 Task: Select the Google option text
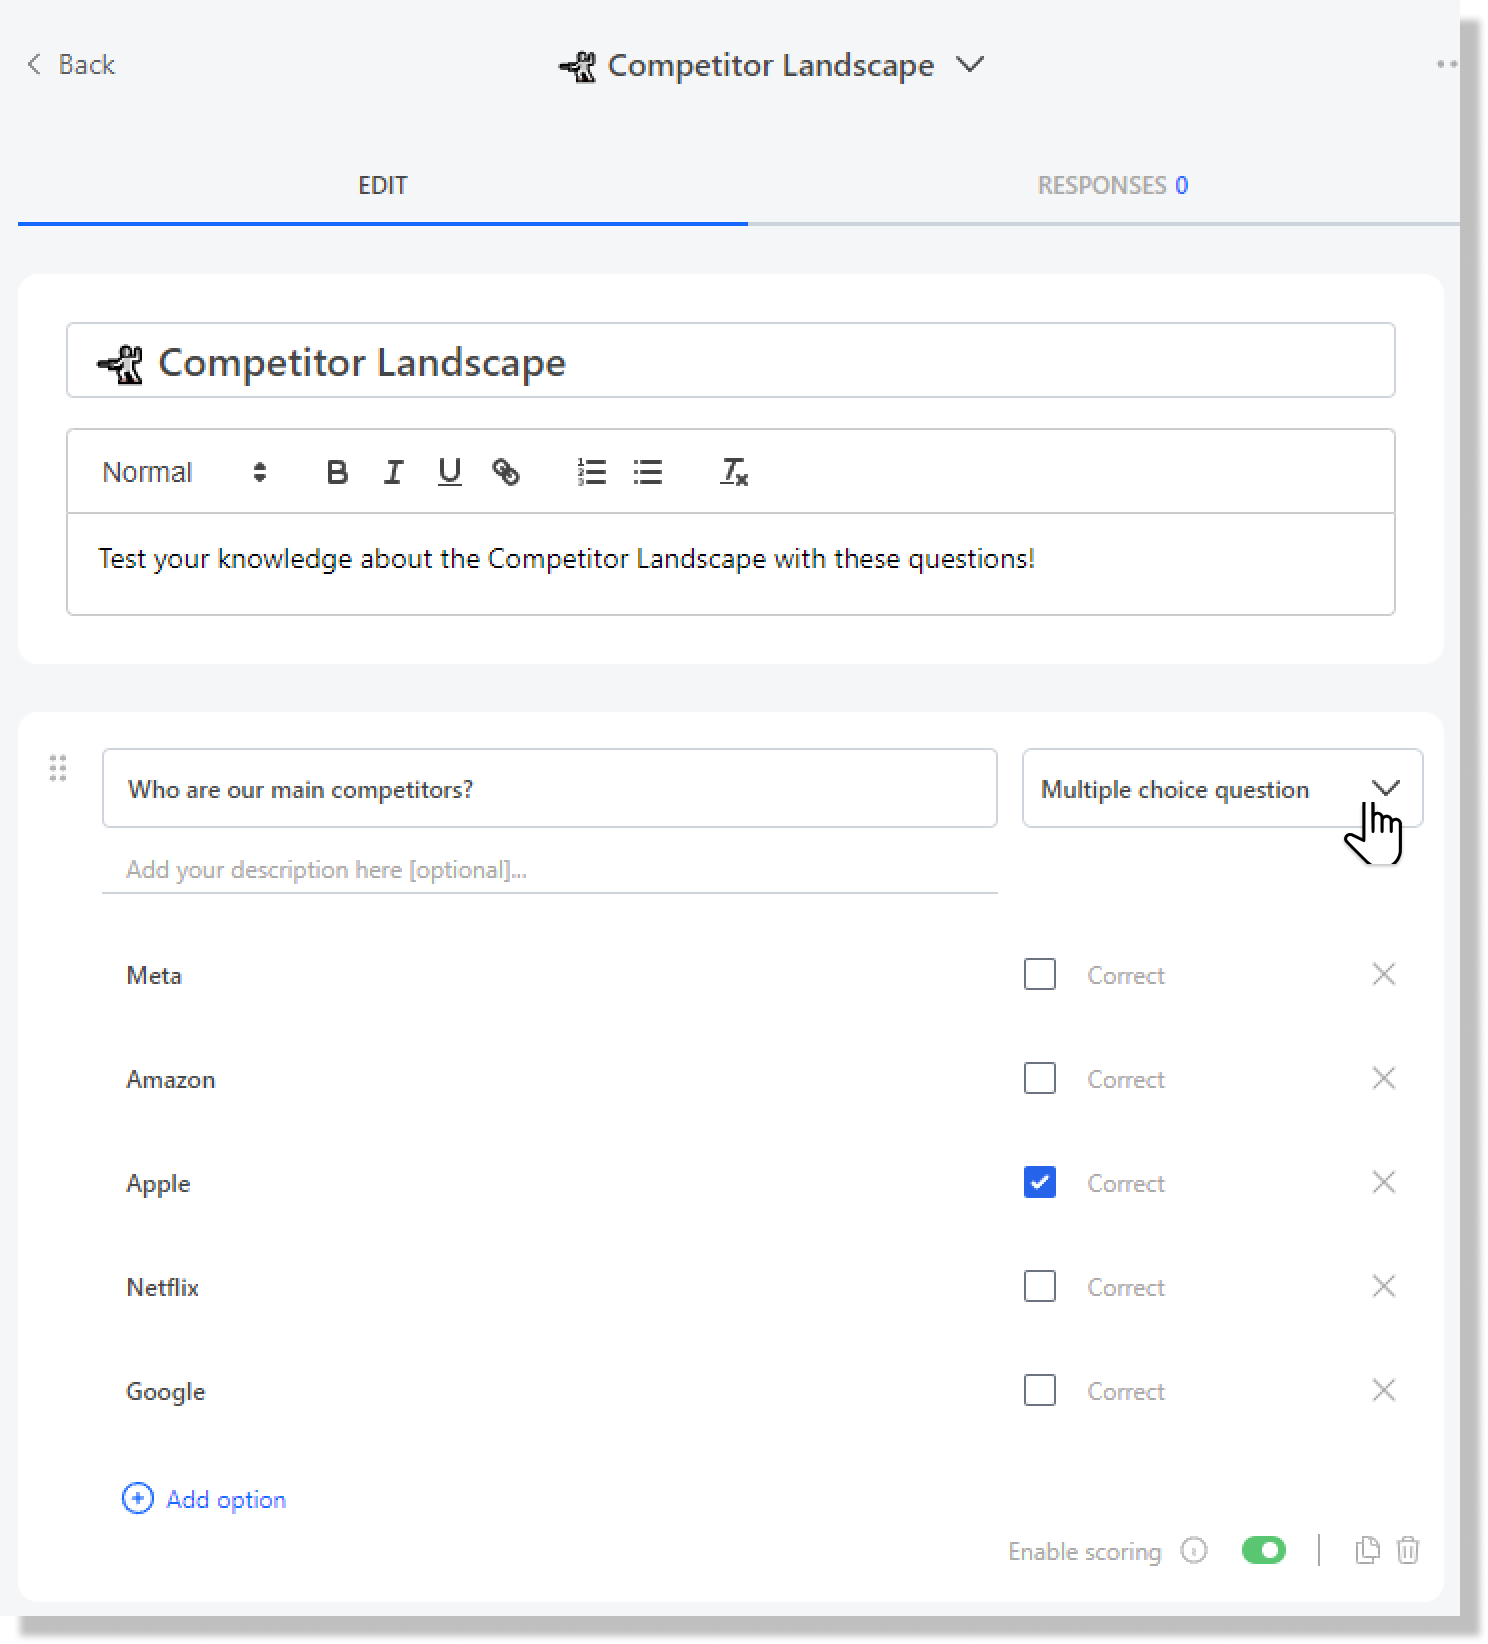(x=166, y=1393)
